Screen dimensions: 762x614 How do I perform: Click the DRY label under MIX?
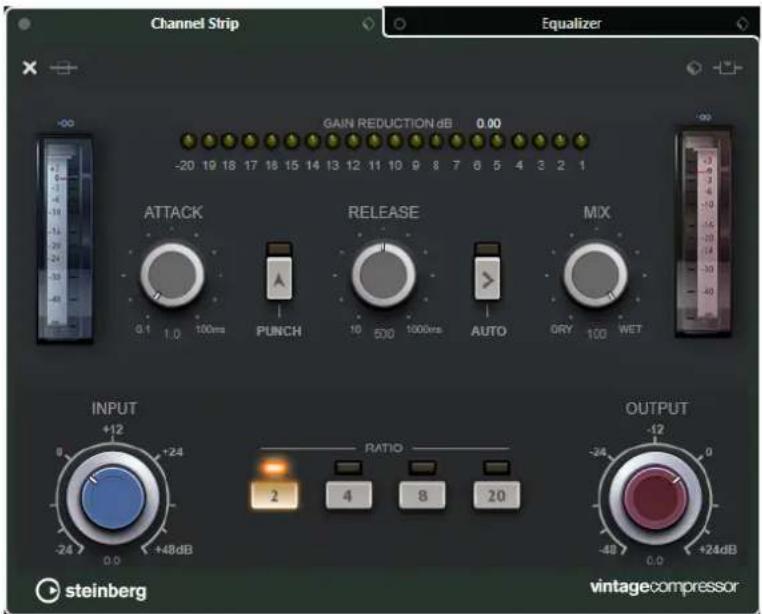561,329
